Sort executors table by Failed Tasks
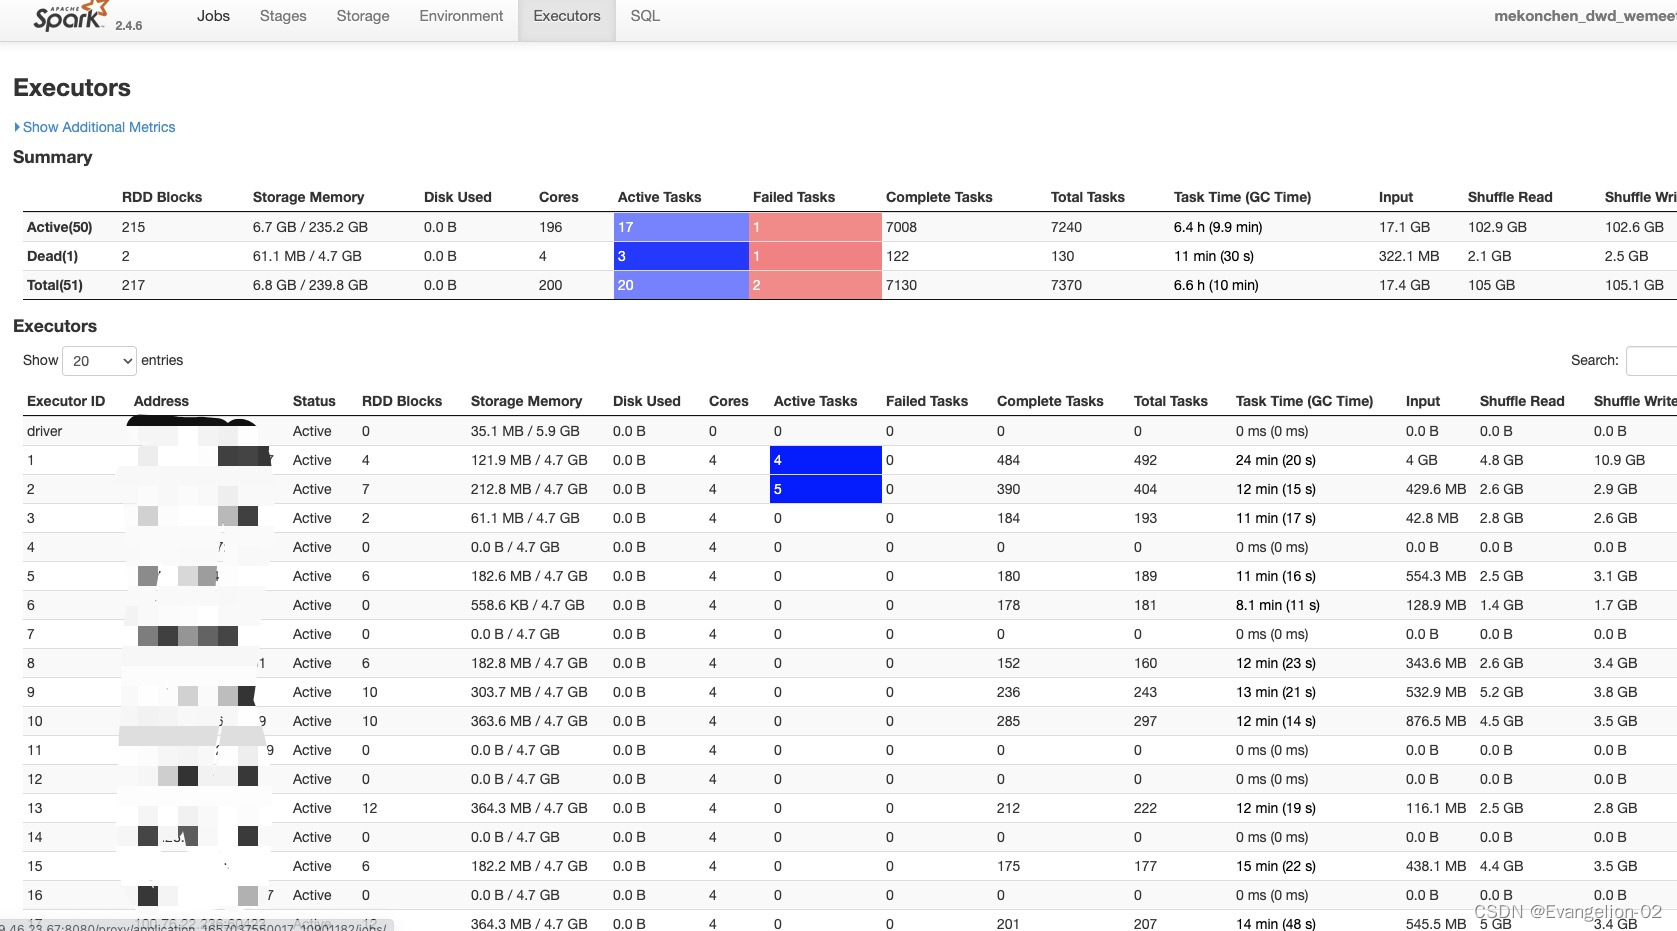The image size is (1677, 931). [927, 401]
